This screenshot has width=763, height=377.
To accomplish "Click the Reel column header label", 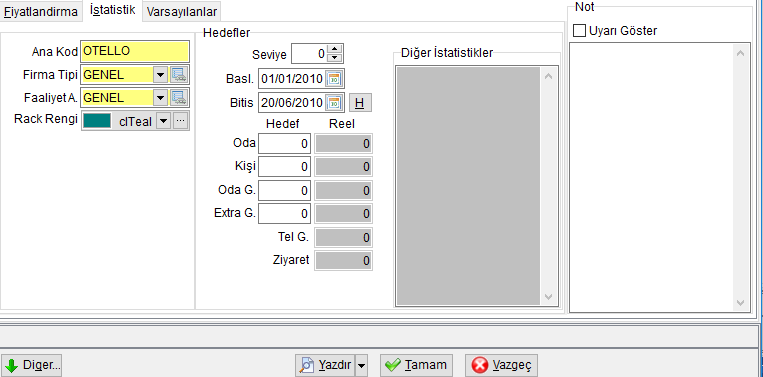I will (342, 124).
